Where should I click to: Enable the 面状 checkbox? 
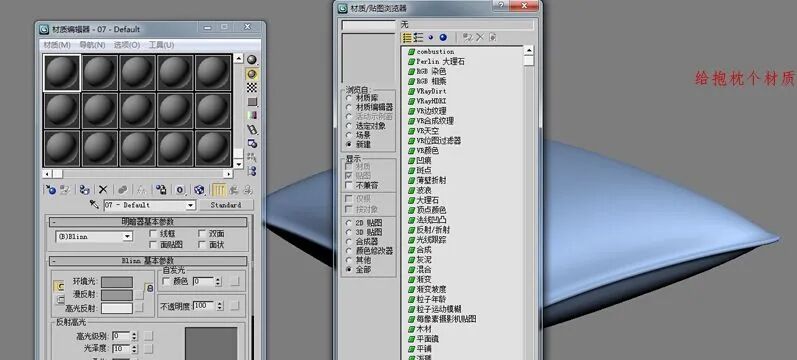pos(202,245)
